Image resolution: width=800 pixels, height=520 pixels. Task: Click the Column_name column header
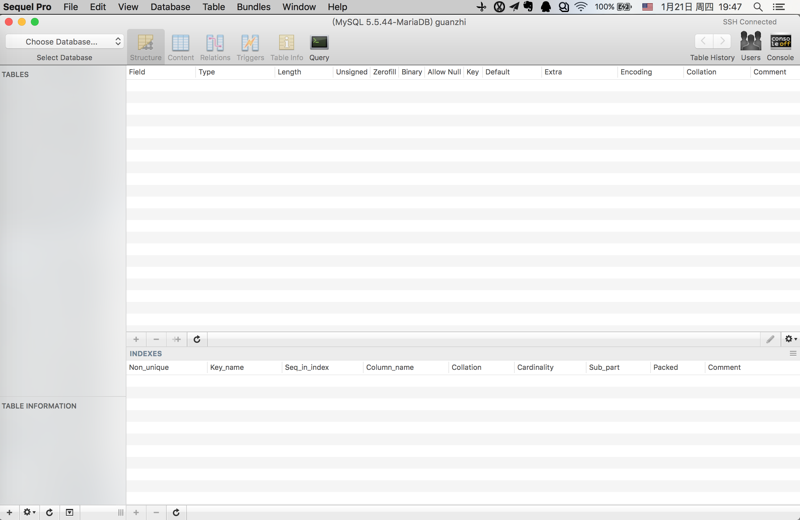[x=405, y=367]
